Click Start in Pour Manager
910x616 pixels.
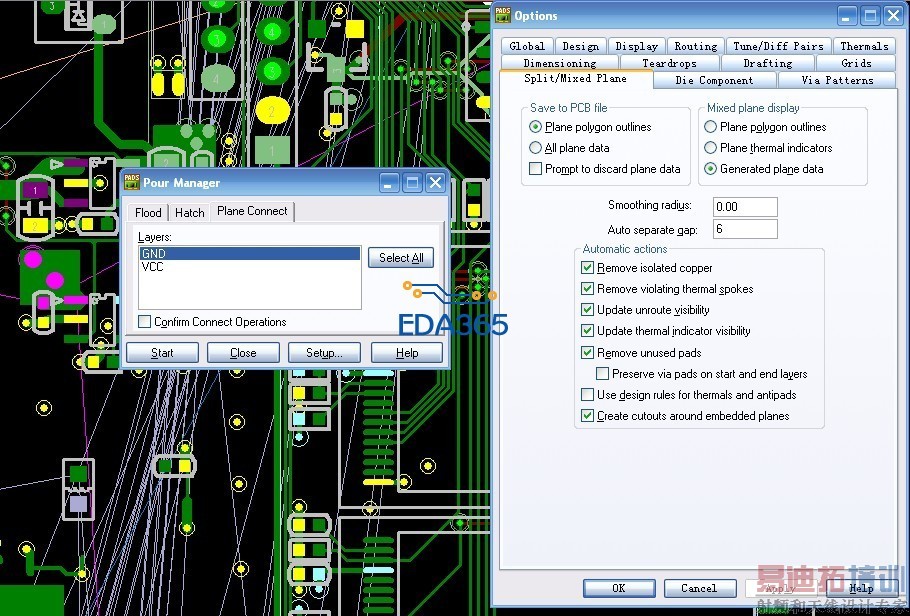[x=162, y=353]
